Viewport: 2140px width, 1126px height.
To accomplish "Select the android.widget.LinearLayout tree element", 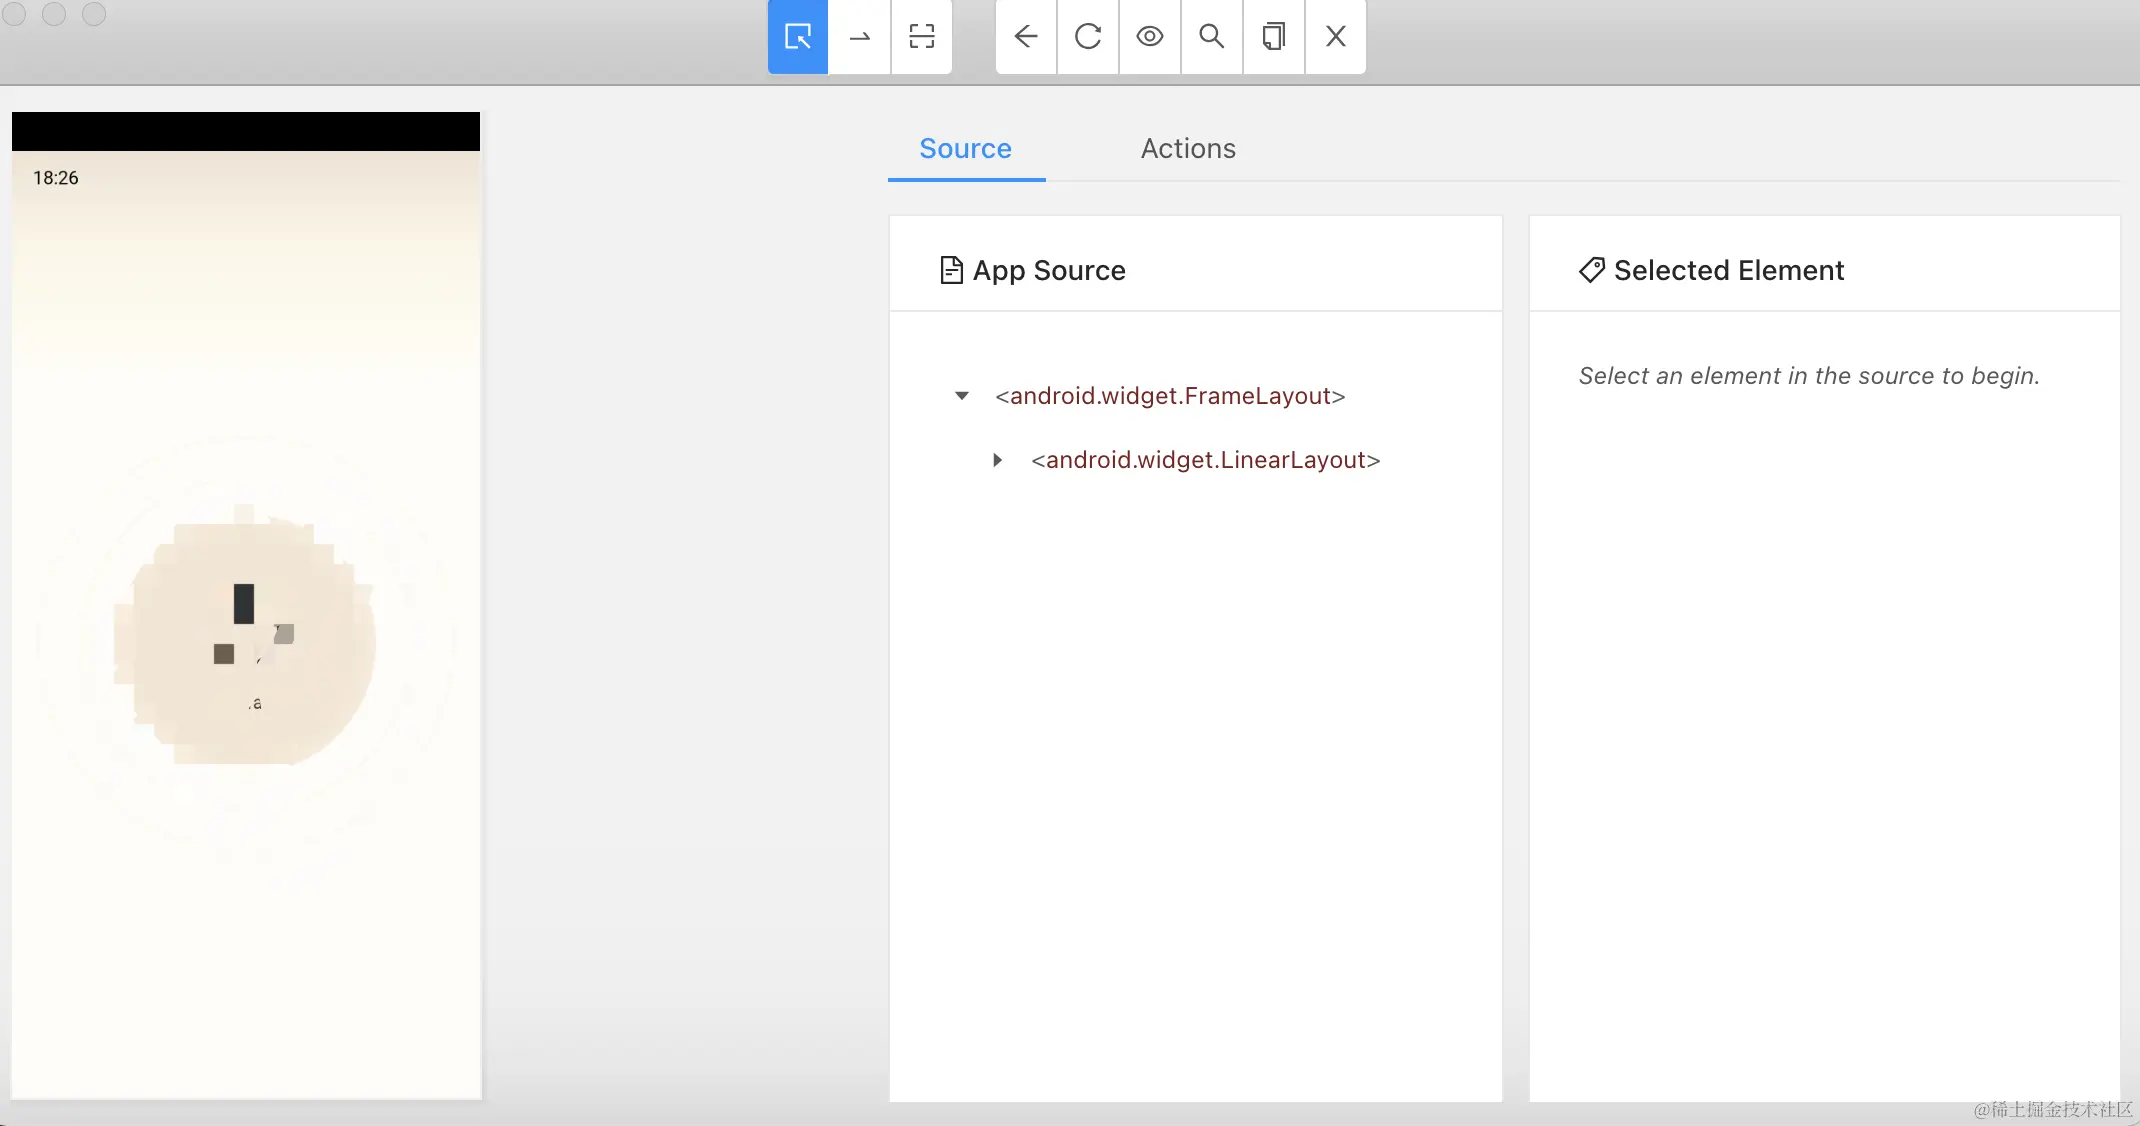I will [1205, 460].
